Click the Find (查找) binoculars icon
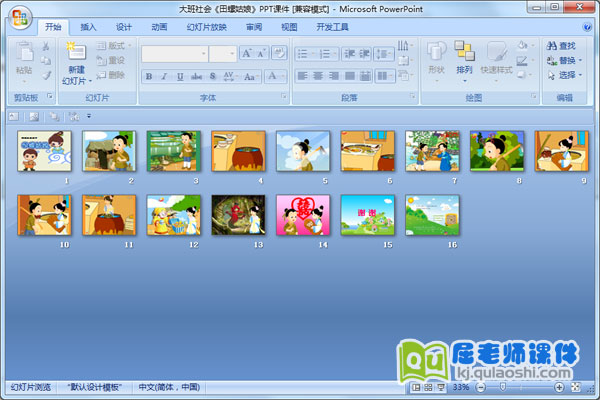 click(552, 46)
